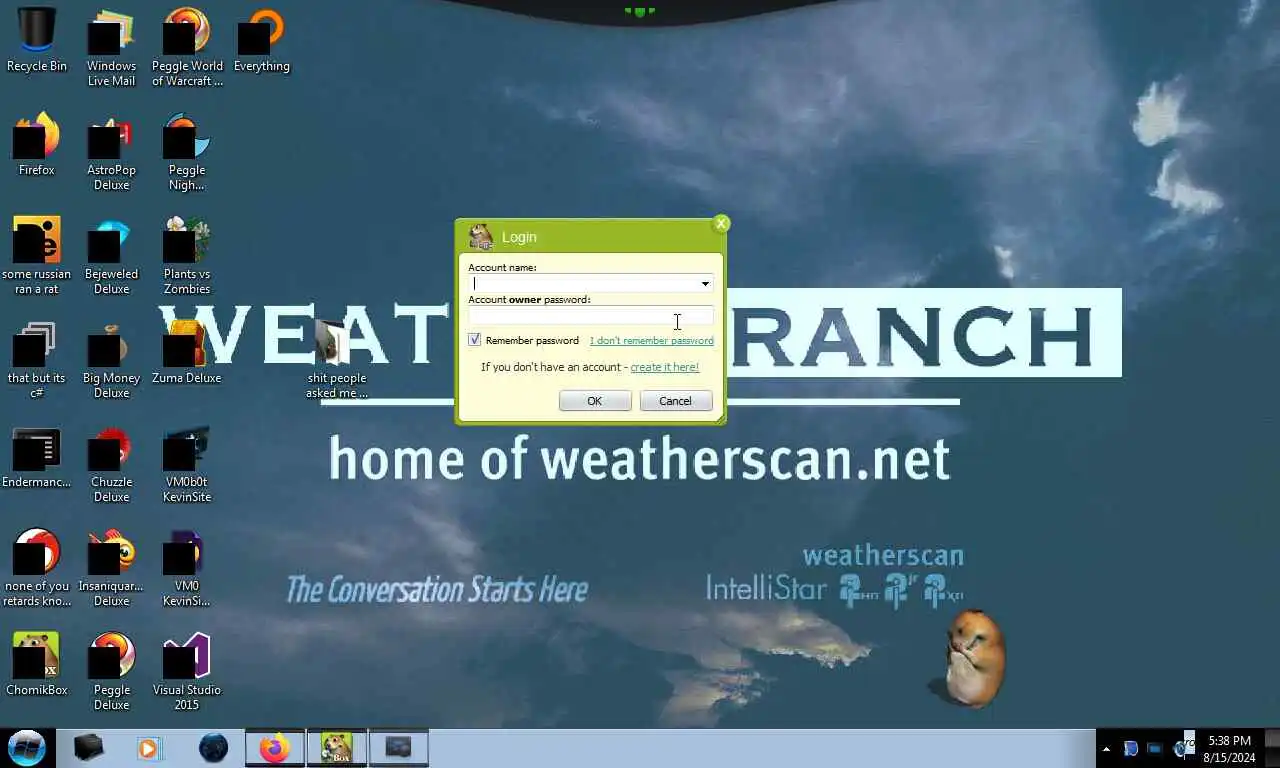Image resolution: width=1280 pixels, height=768 pixels.
Task: Switch to Firefox in the taskbar
Action: [275, 747]
